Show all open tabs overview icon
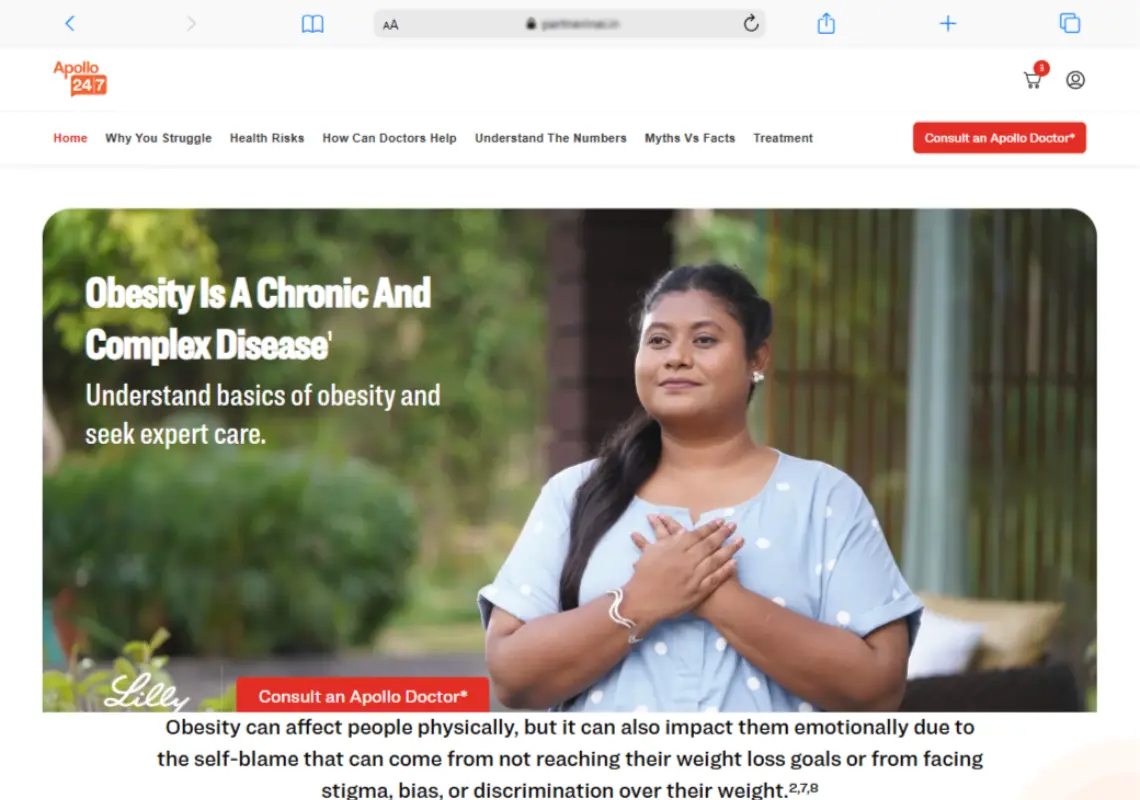 coord(1069,23)
